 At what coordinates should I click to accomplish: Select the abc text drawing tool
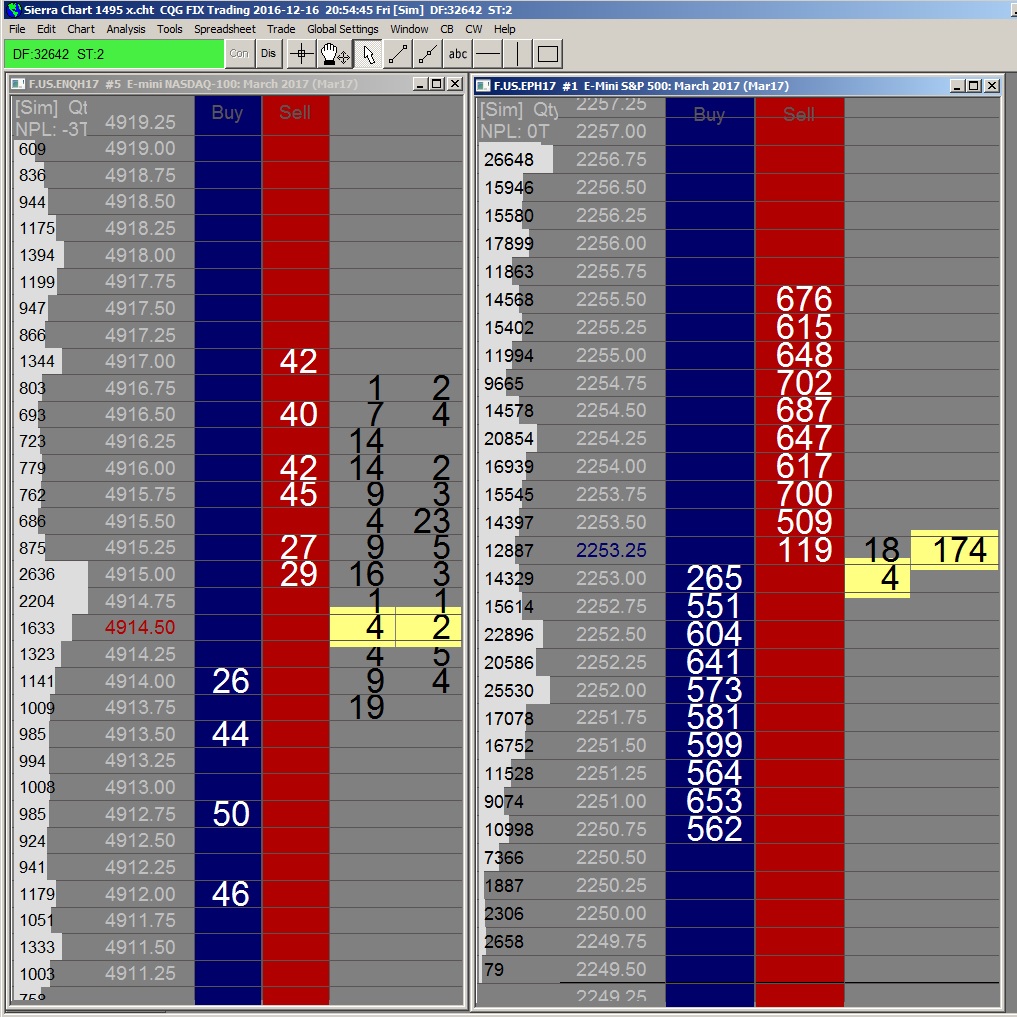(458, 54)
